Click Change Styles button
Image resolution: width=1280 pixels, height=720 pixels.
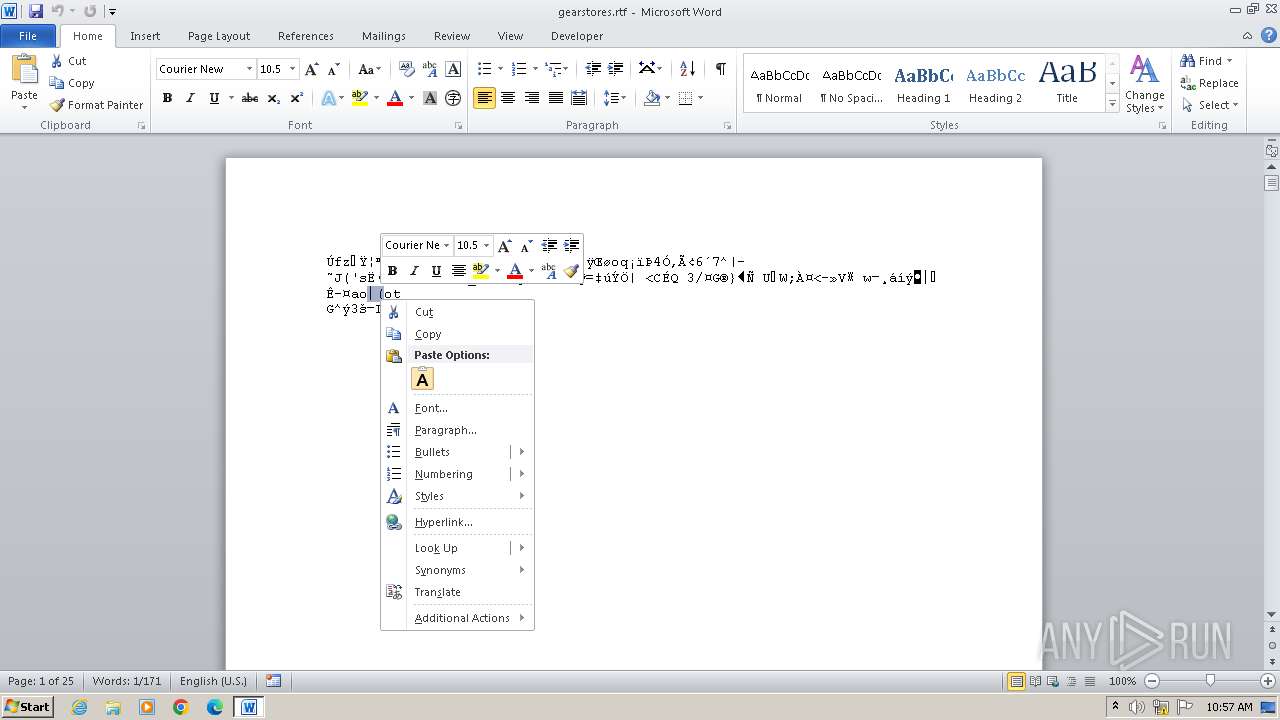pyautogui.click(x=1144, y=84)
